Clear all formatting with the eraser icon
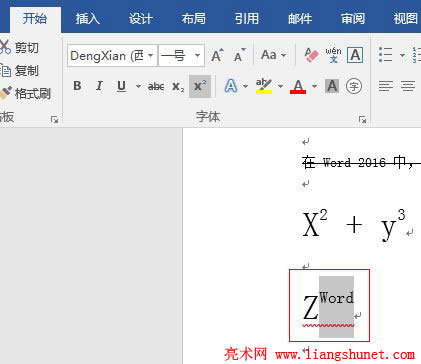The height and width of the screenshot is (364, 421). [x=311, y=55]
